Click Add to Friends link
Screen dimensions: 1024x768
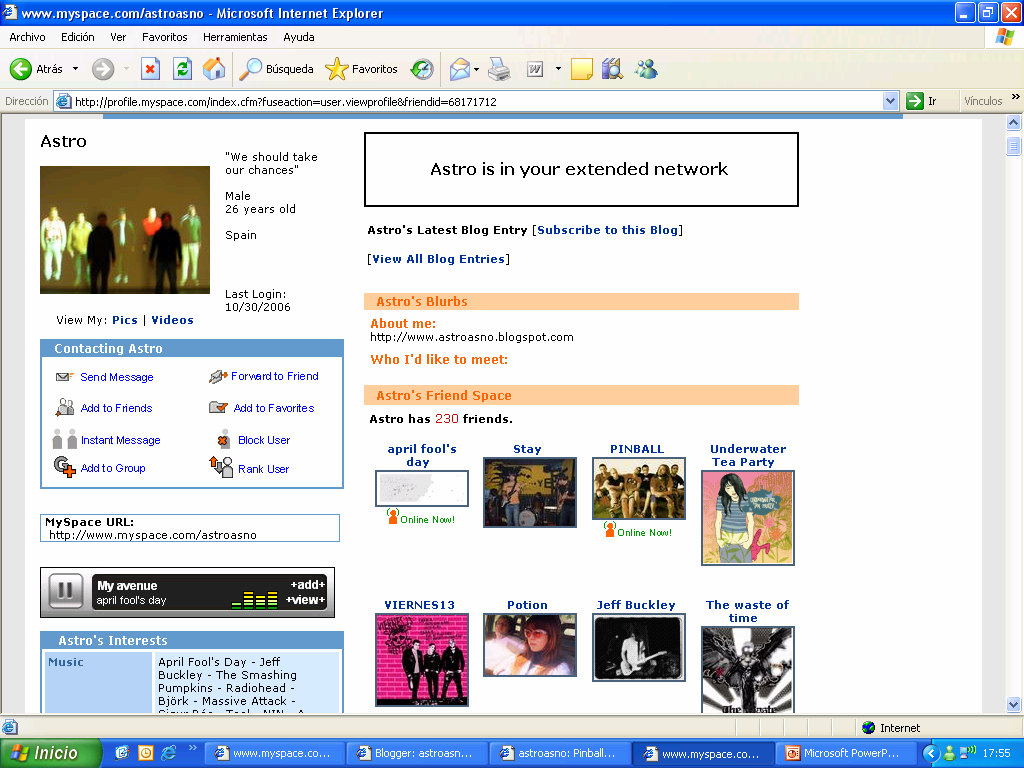tap(116, 408)
